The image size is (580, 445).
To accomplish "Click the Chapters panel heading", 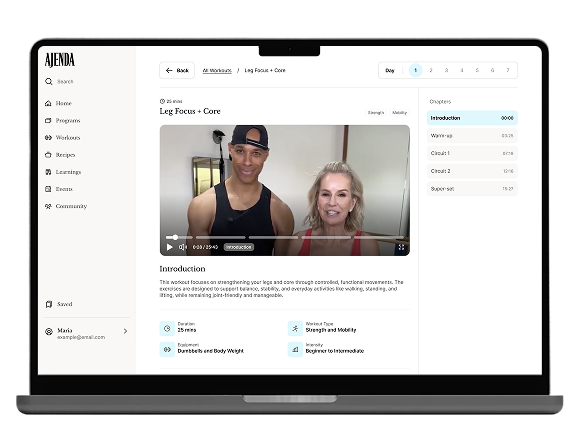I will 440,101.
